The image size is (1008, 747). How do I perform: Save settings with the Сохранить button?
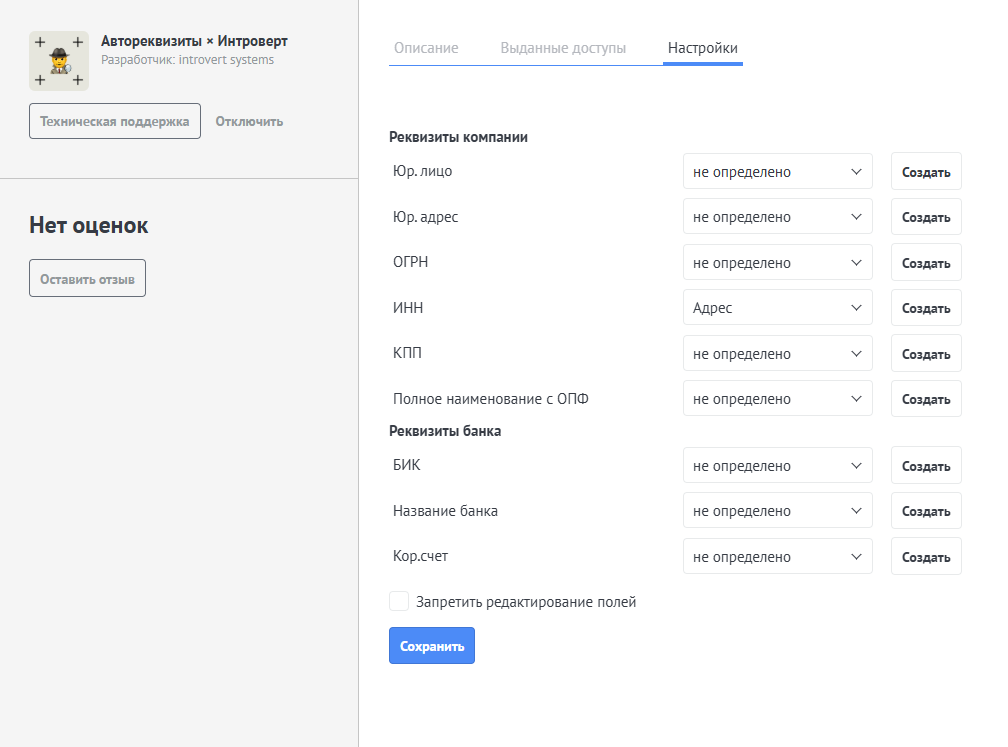432,645
